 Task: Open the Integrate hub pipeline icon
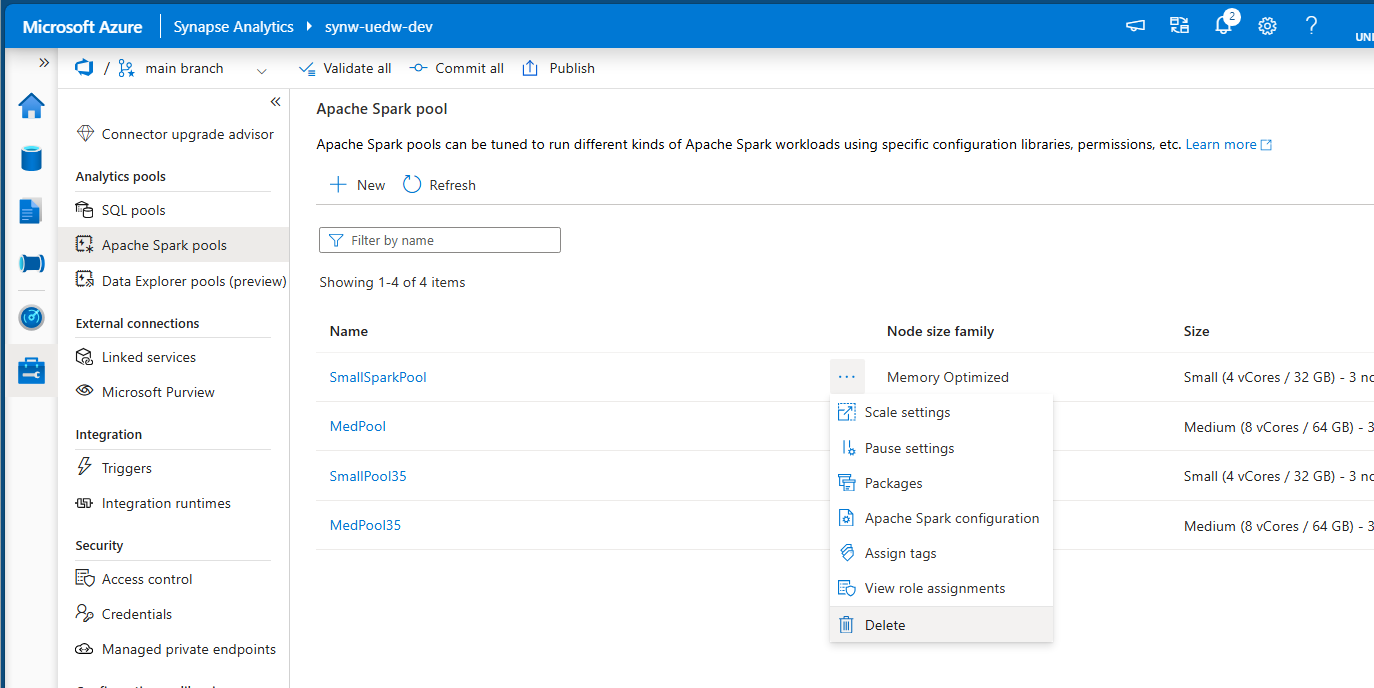click(32, 264)
